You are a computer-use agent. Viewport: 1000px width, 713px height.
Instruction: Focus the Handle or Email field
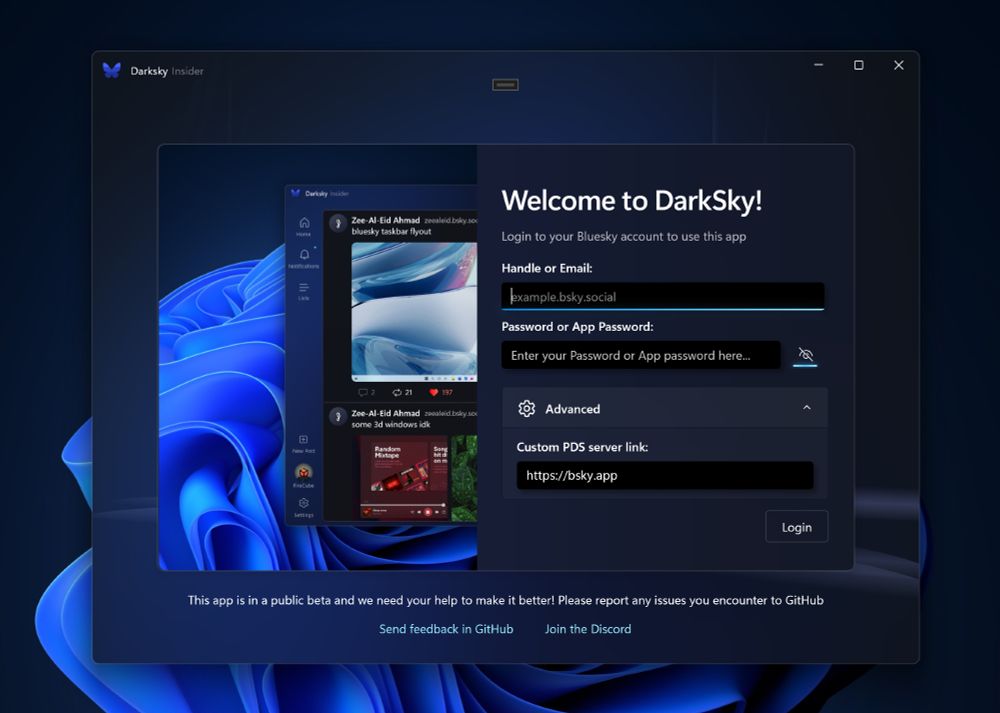pyautogui.click(x=663, y=297)
